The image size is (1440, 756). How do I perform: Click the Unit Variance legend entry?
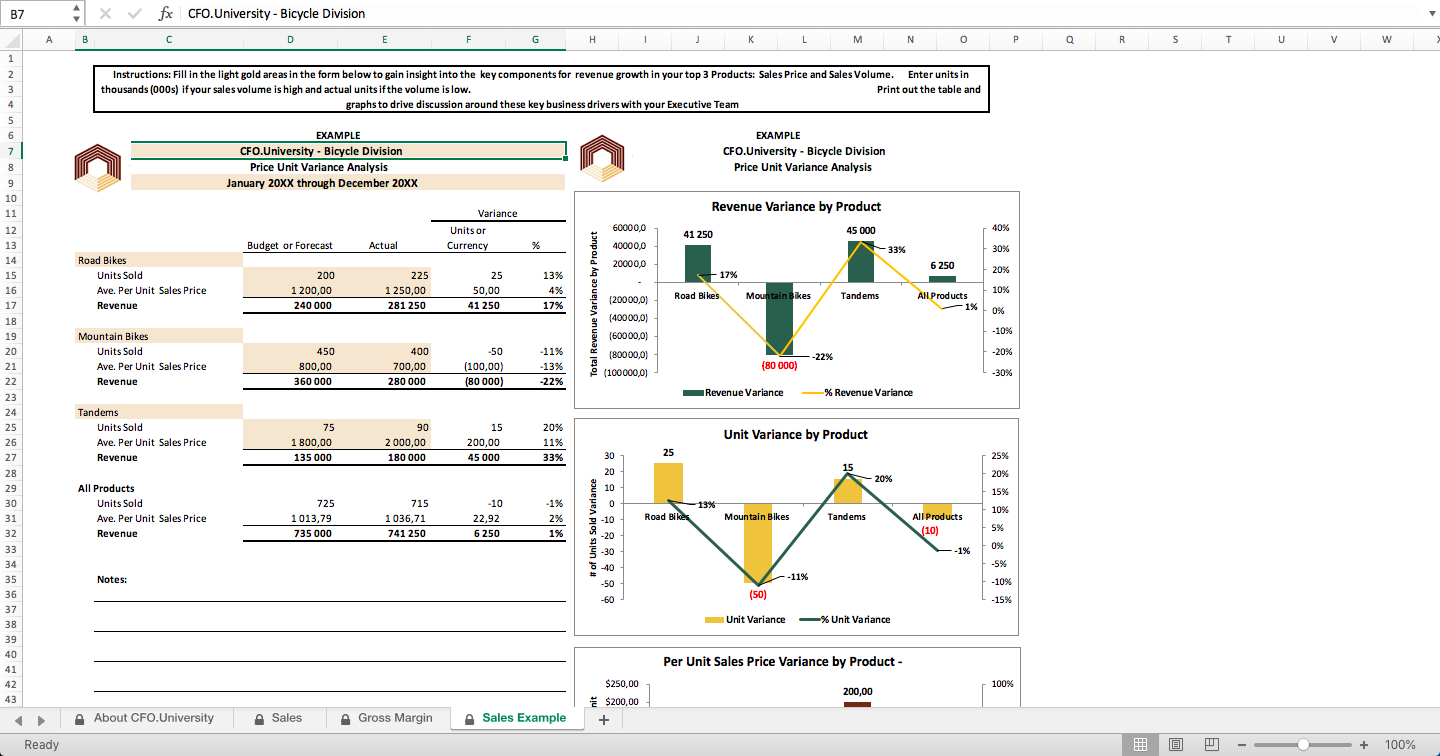(745, 620)
